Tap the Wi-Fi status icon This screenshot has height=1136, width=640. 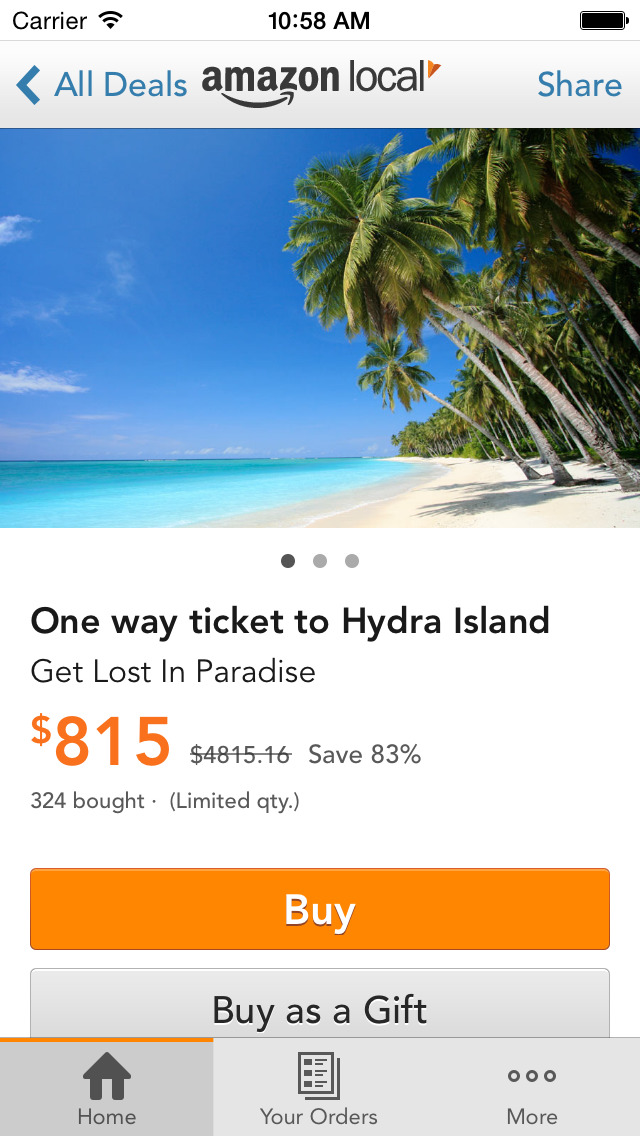click(x=111, y=19)
